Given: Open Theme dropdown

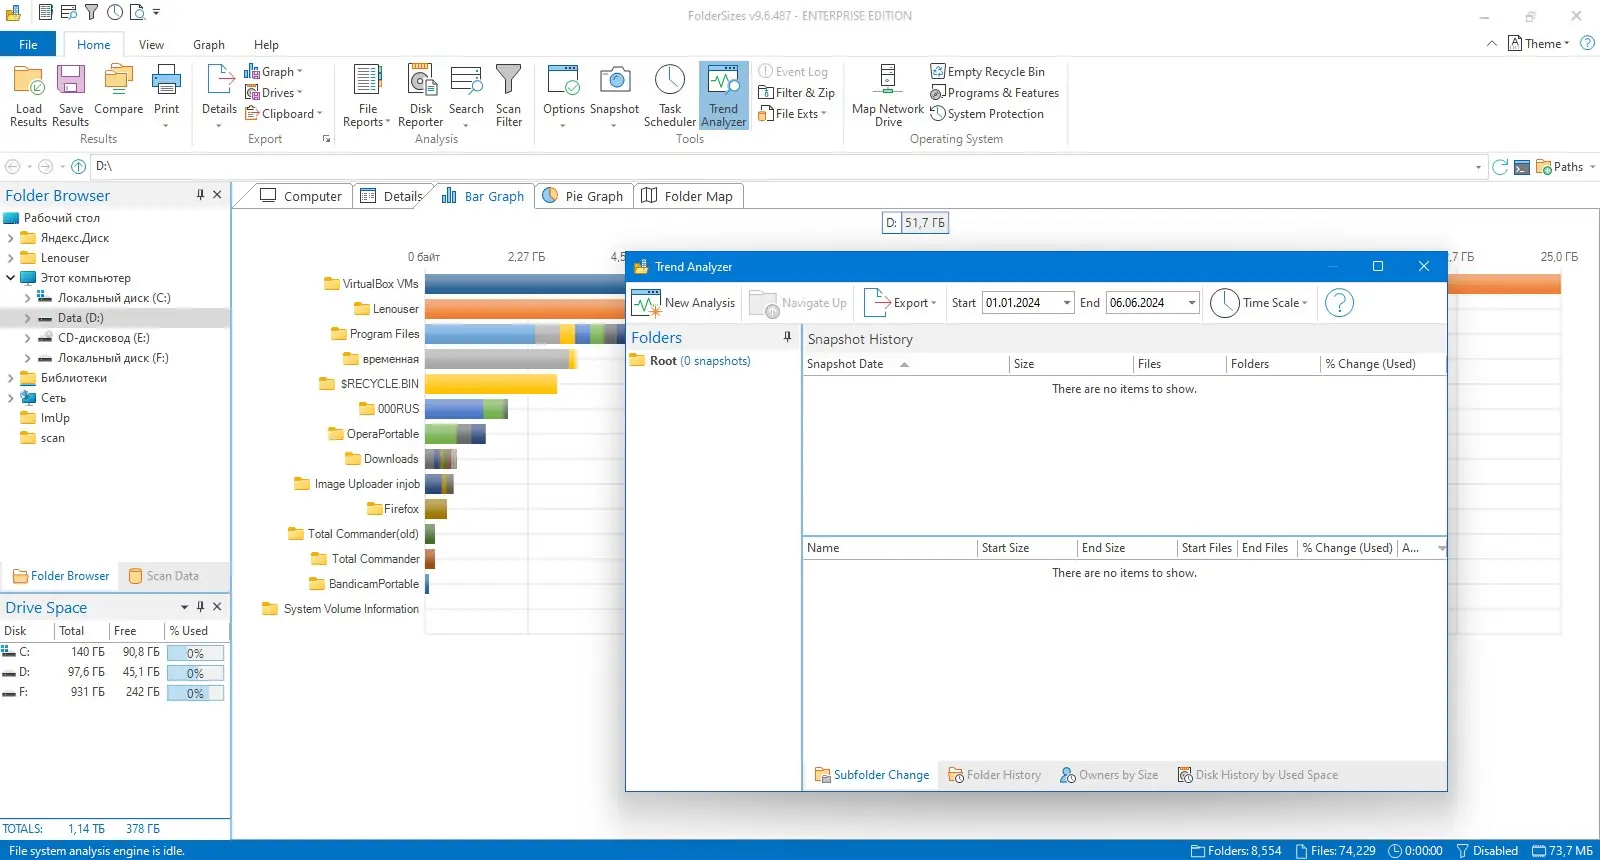Looking at the screenshot, I should point(1539,43).
